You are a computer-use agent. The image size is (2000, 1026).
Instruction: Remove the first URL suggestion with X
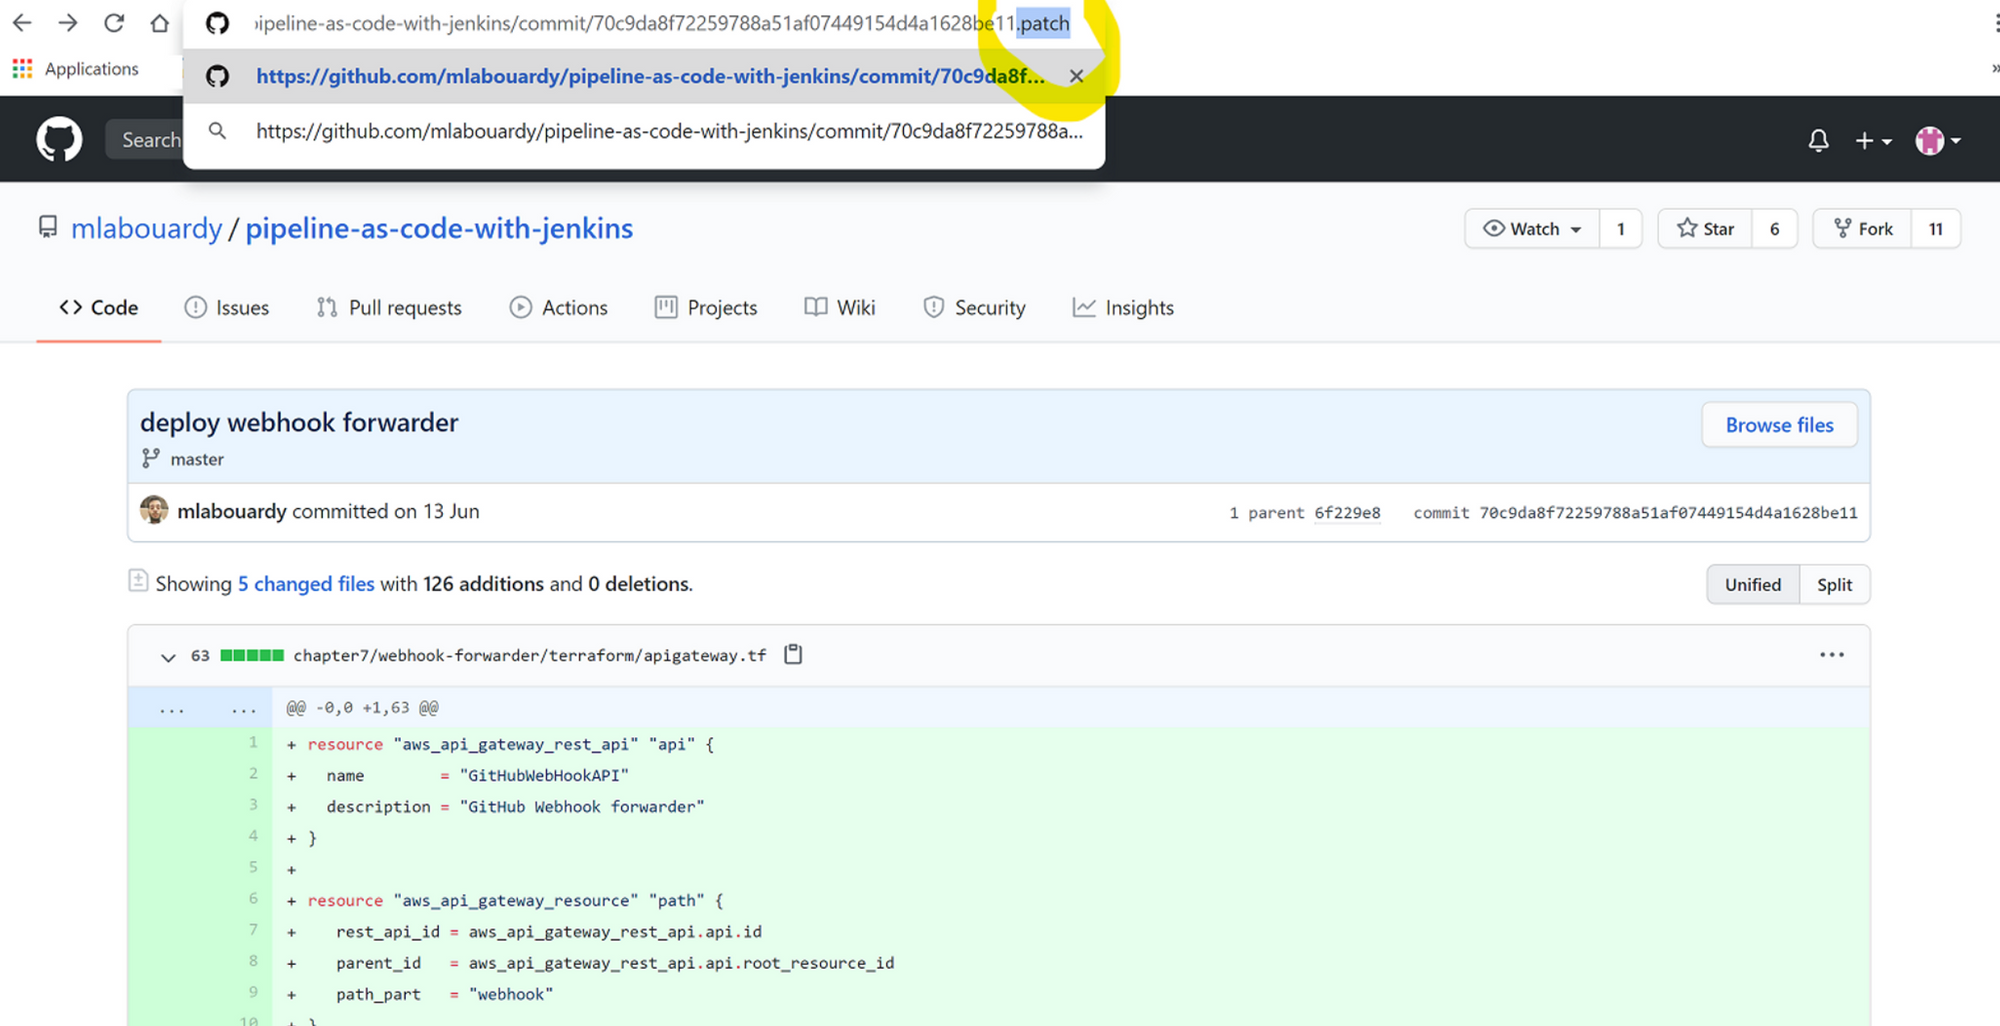point(1076,76)
